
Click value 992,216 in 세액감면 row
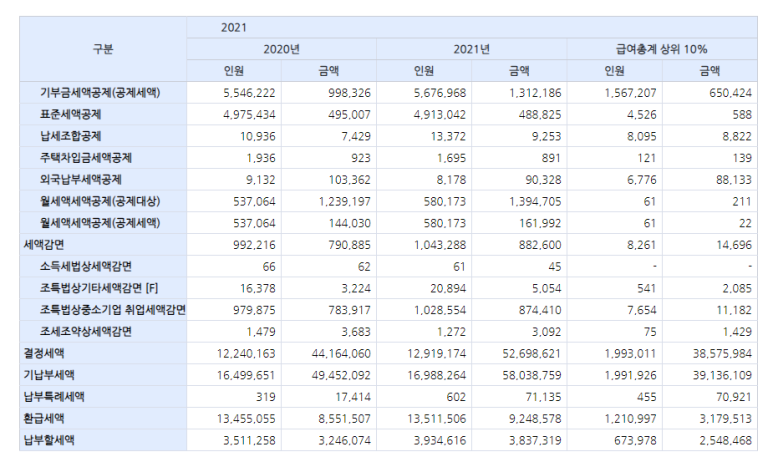pos(254,245)
